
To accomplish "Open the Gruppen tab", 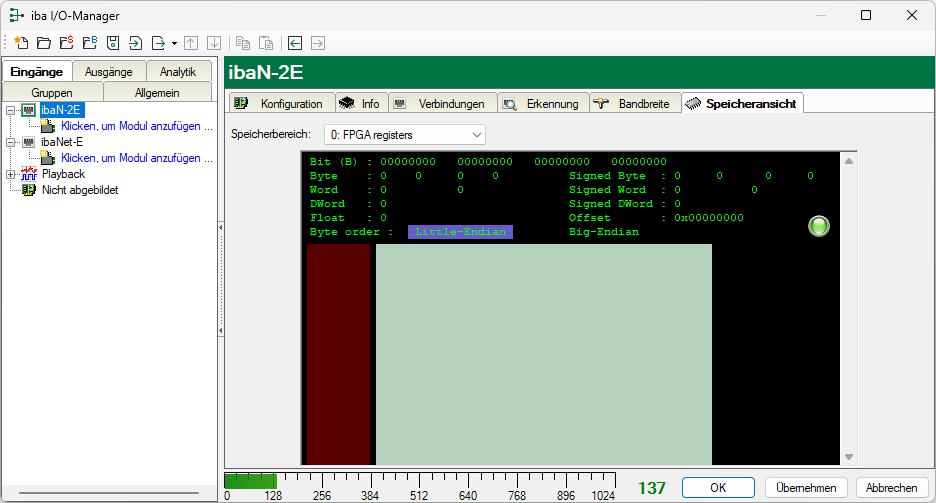I will [x=52, y=92].
